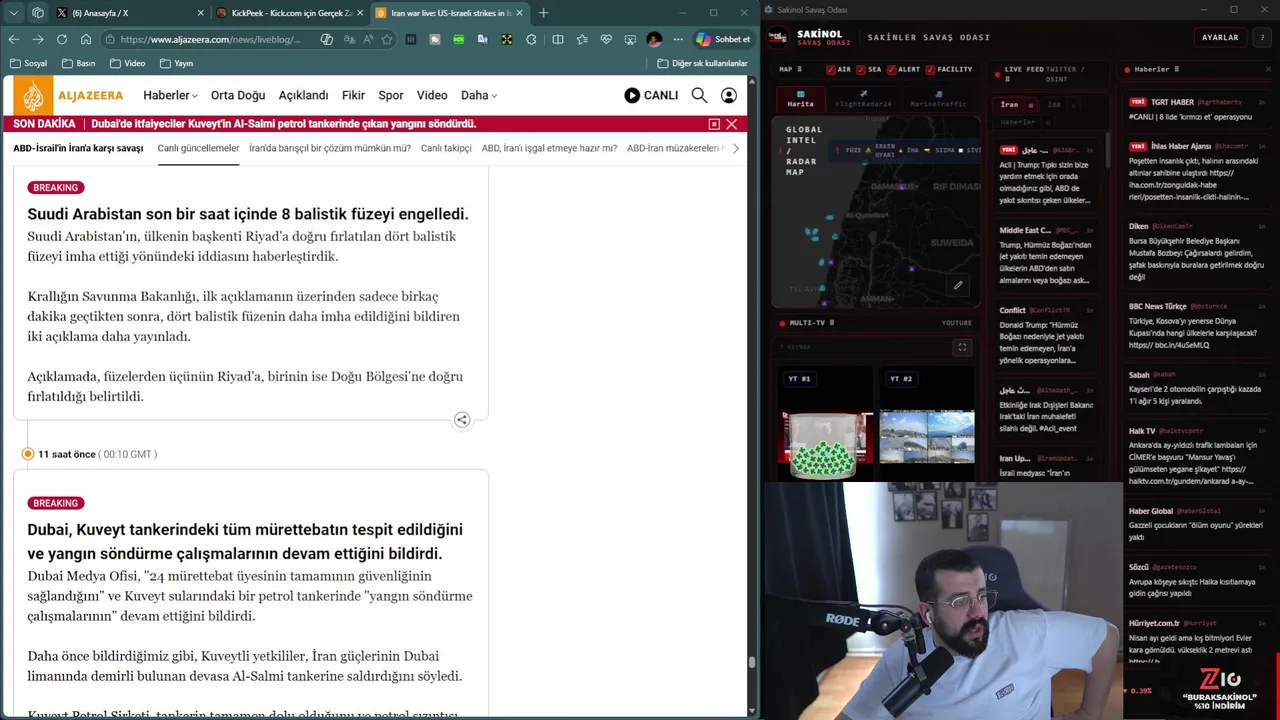Click the share icon on Suudi Arabistan post

pos(462,420)
